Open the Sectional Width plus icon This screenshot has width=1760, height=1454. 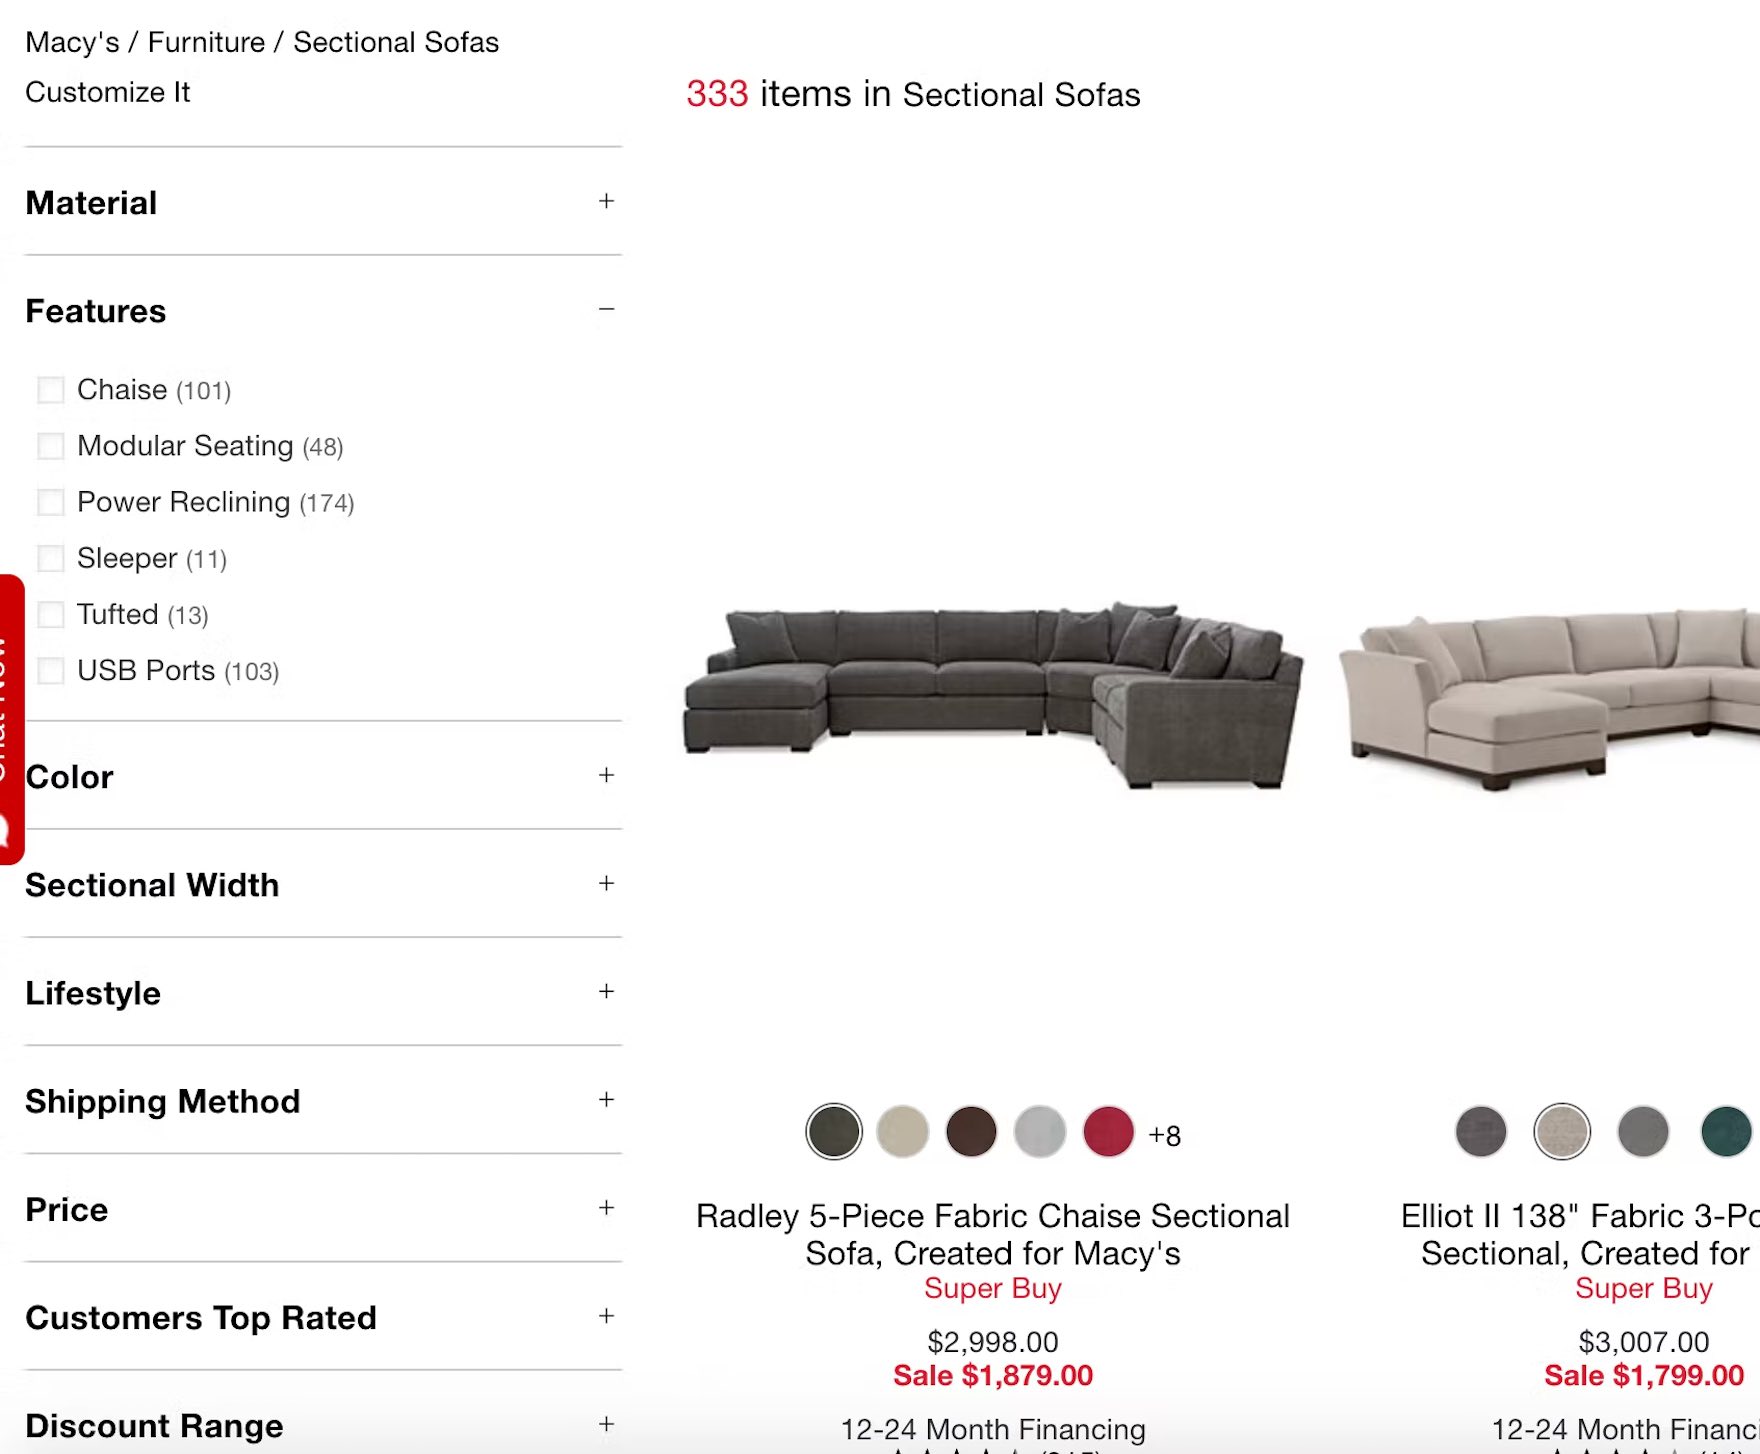[x=606, y=883]
